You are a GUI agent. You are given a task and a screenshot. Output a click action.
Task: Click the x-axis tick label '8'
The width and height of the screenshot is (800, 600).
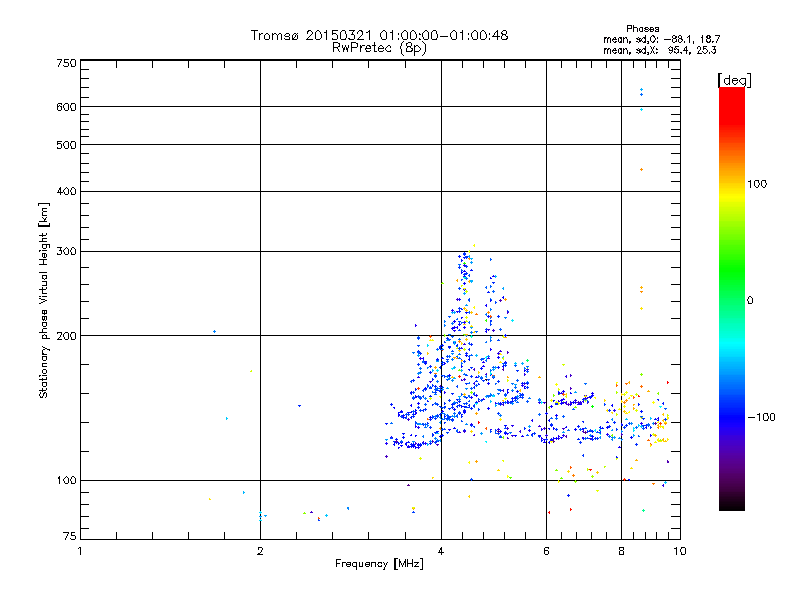pos(621,551)
